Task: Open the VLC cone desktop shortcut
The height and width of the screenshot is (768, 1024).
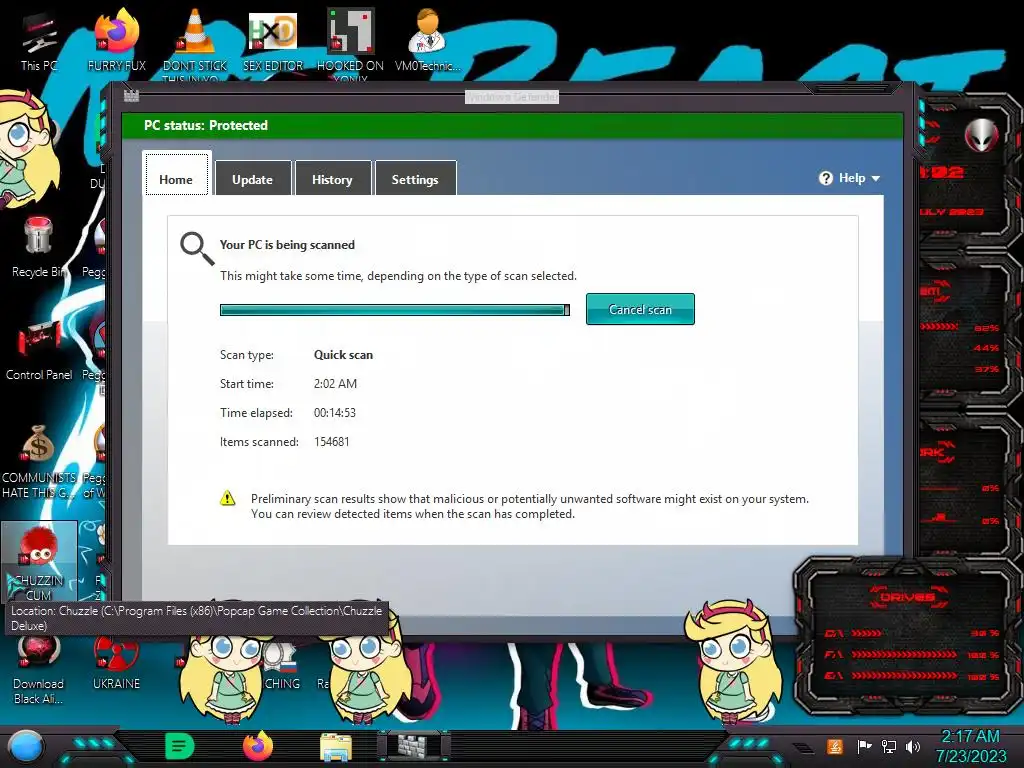Action: point(195,42)
